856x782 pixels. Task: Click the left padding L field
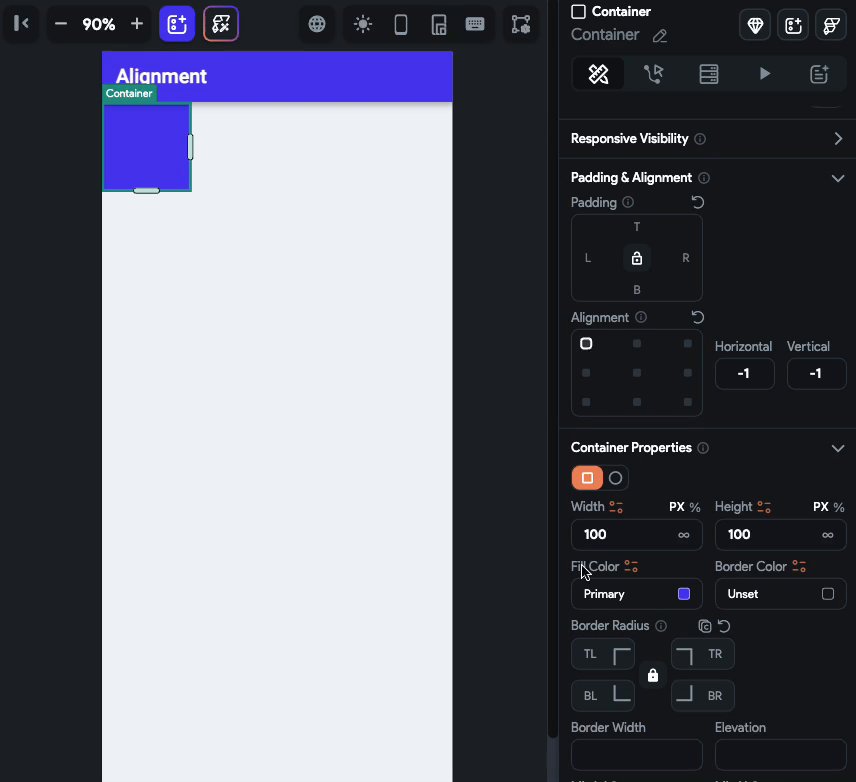click(588, 258)
